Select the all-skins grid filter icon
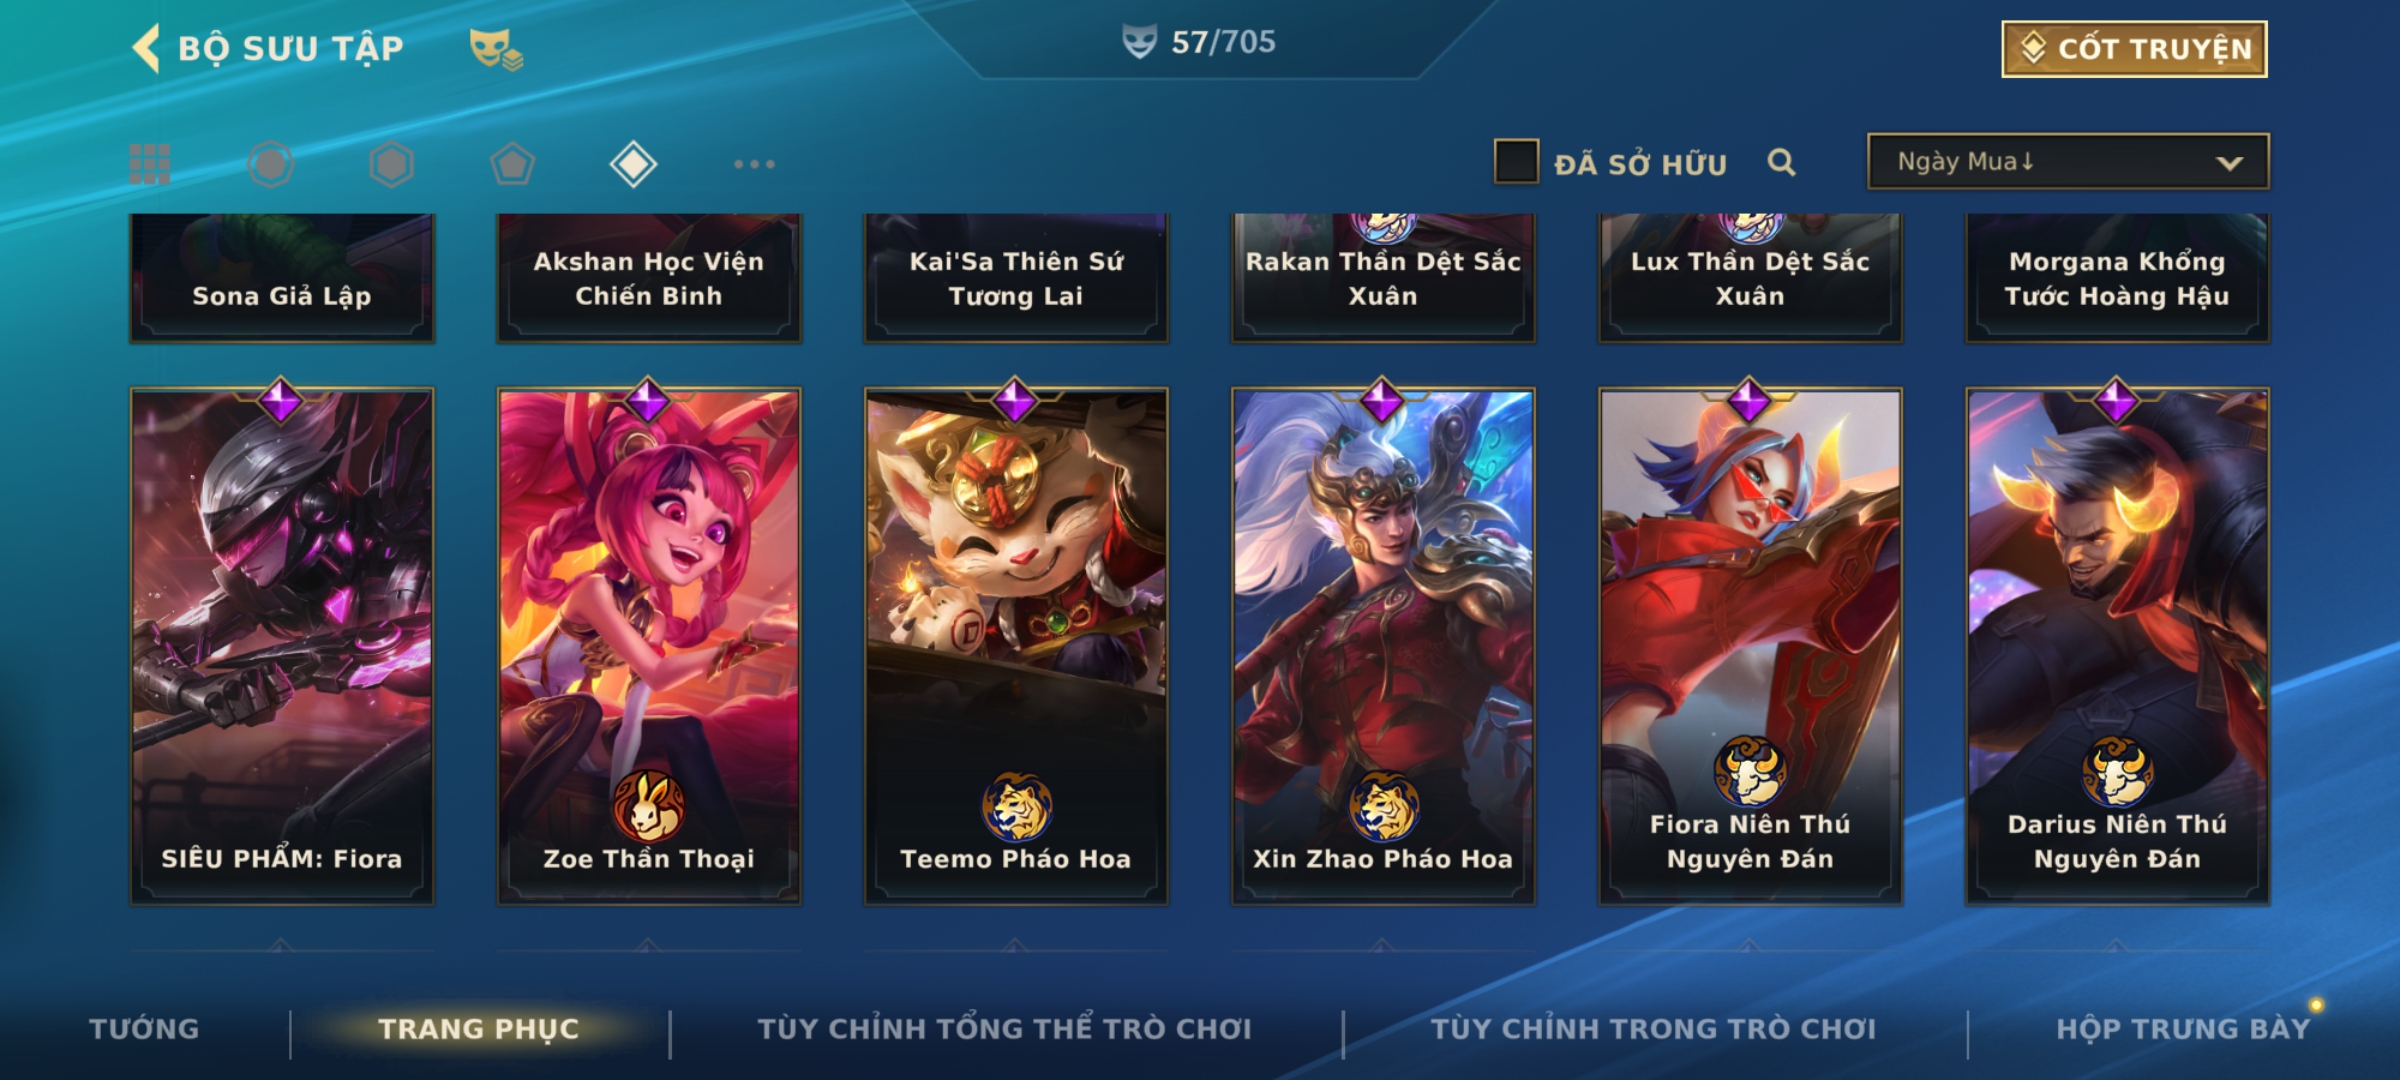The width and height of the screenshot is (2400, 1080). coord(150,164)
